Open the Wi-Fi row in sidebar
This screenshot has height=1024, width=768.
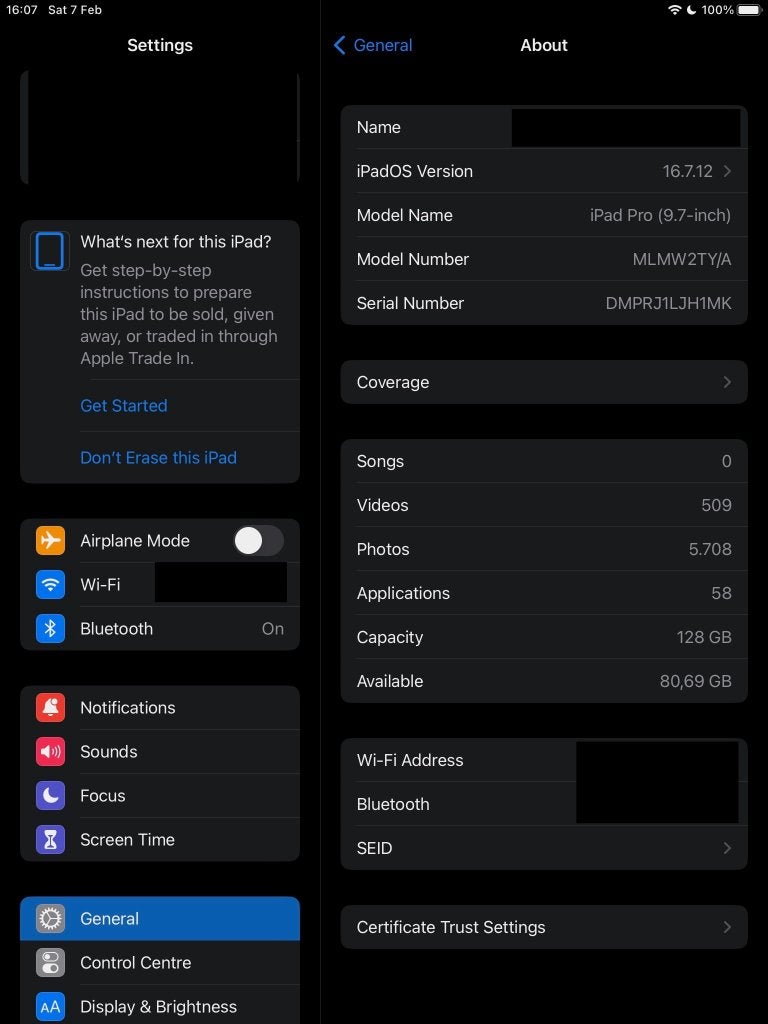coord(160,584)
